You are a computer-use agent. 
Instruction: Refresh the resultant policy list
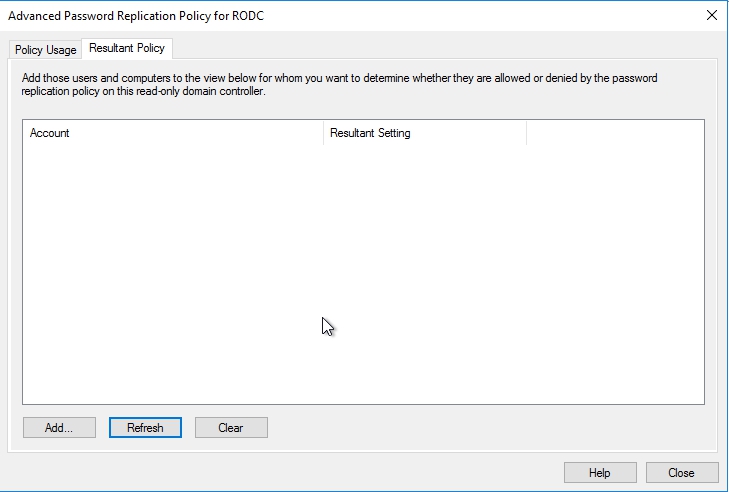coord(145,428)
